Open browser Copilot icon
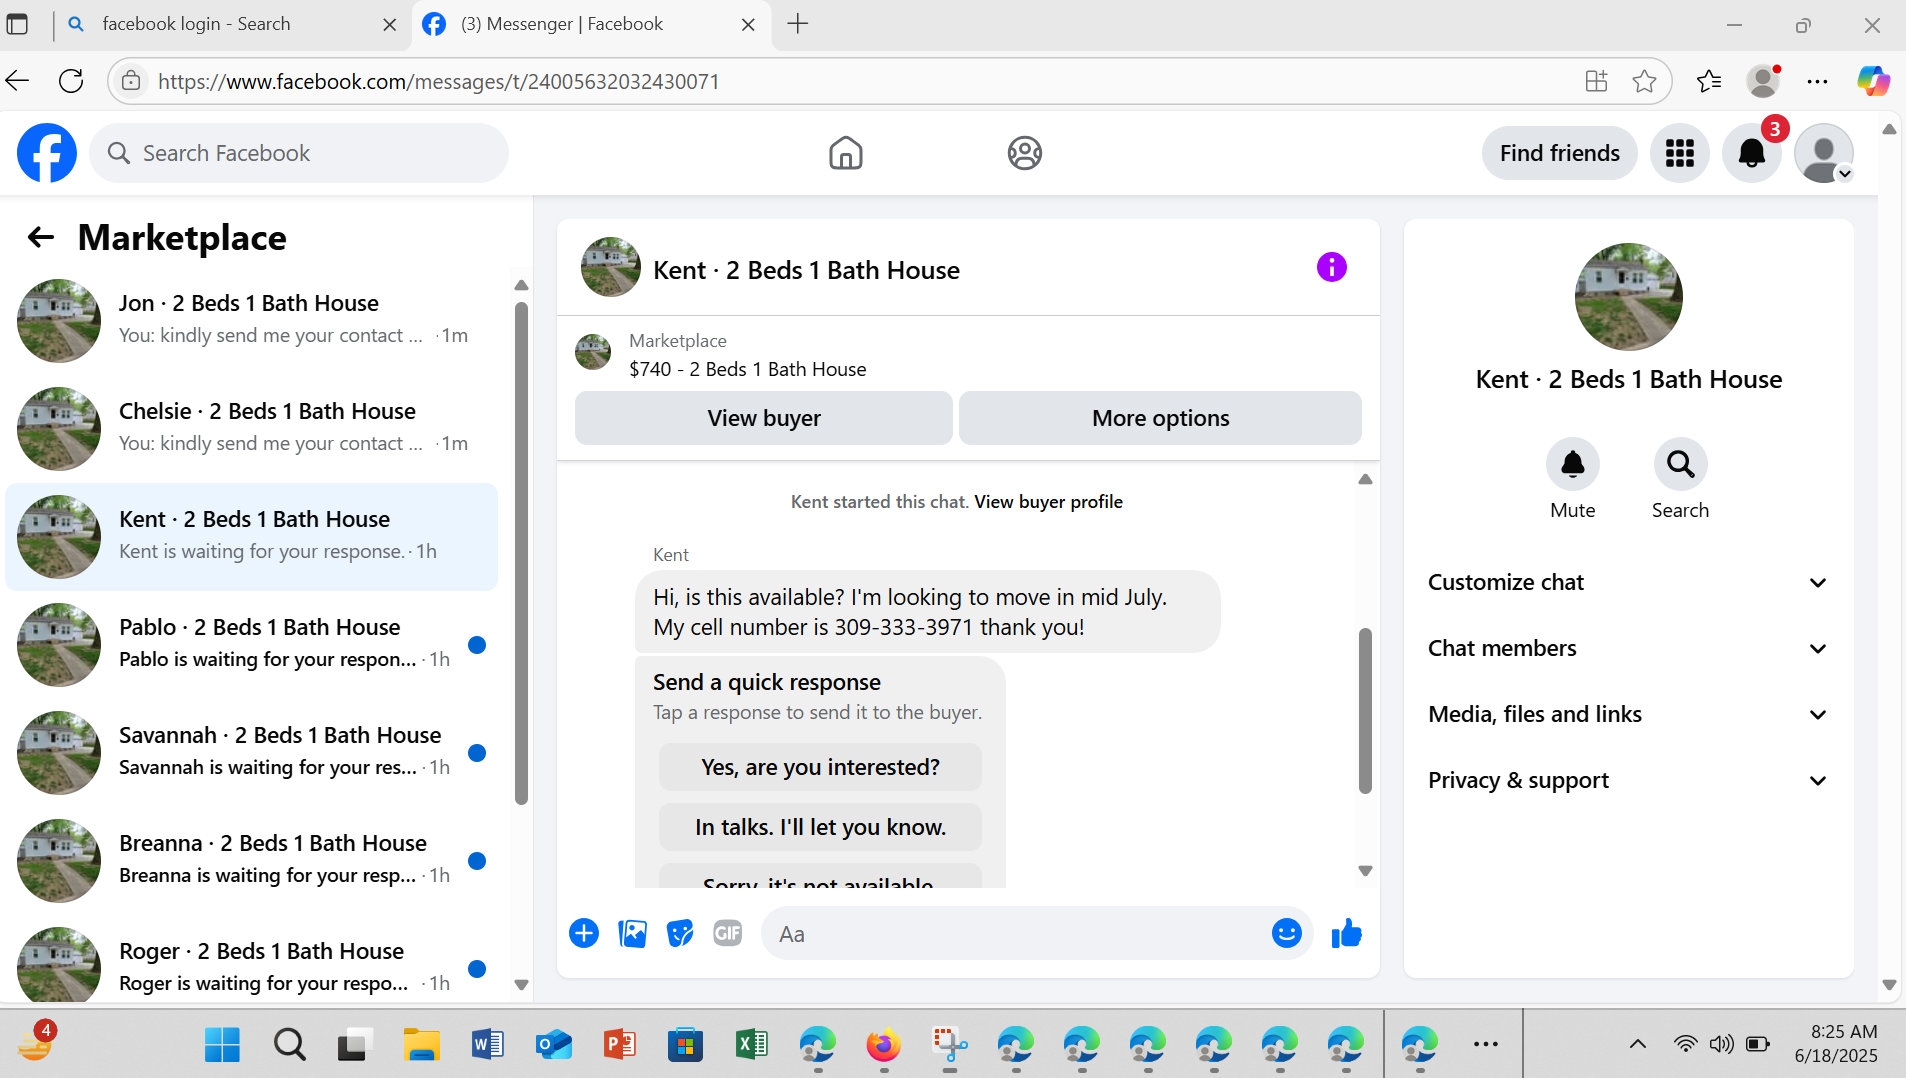The image size is (1906, 1078). tap(1873, 82)
